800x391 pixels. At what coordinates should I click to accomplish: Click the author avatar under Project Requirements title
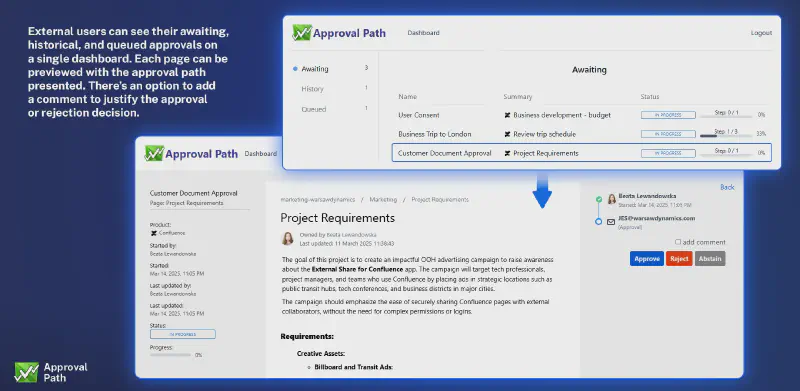288,238
